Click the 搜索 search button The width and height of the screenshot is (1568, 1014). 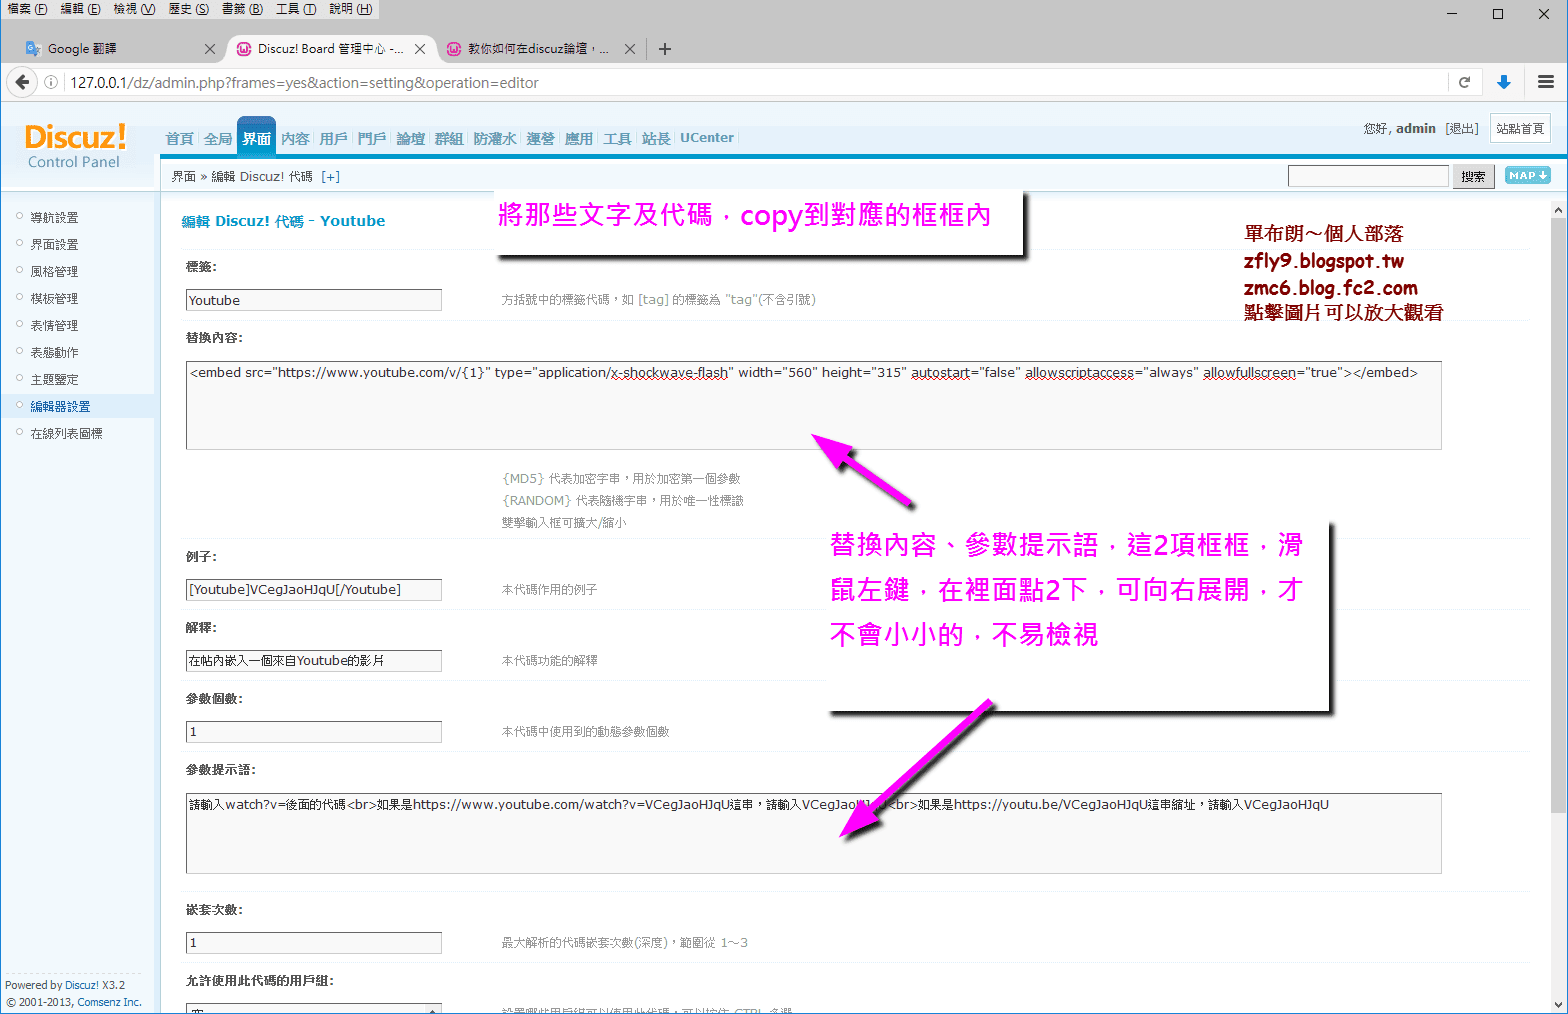(1473, 176)
